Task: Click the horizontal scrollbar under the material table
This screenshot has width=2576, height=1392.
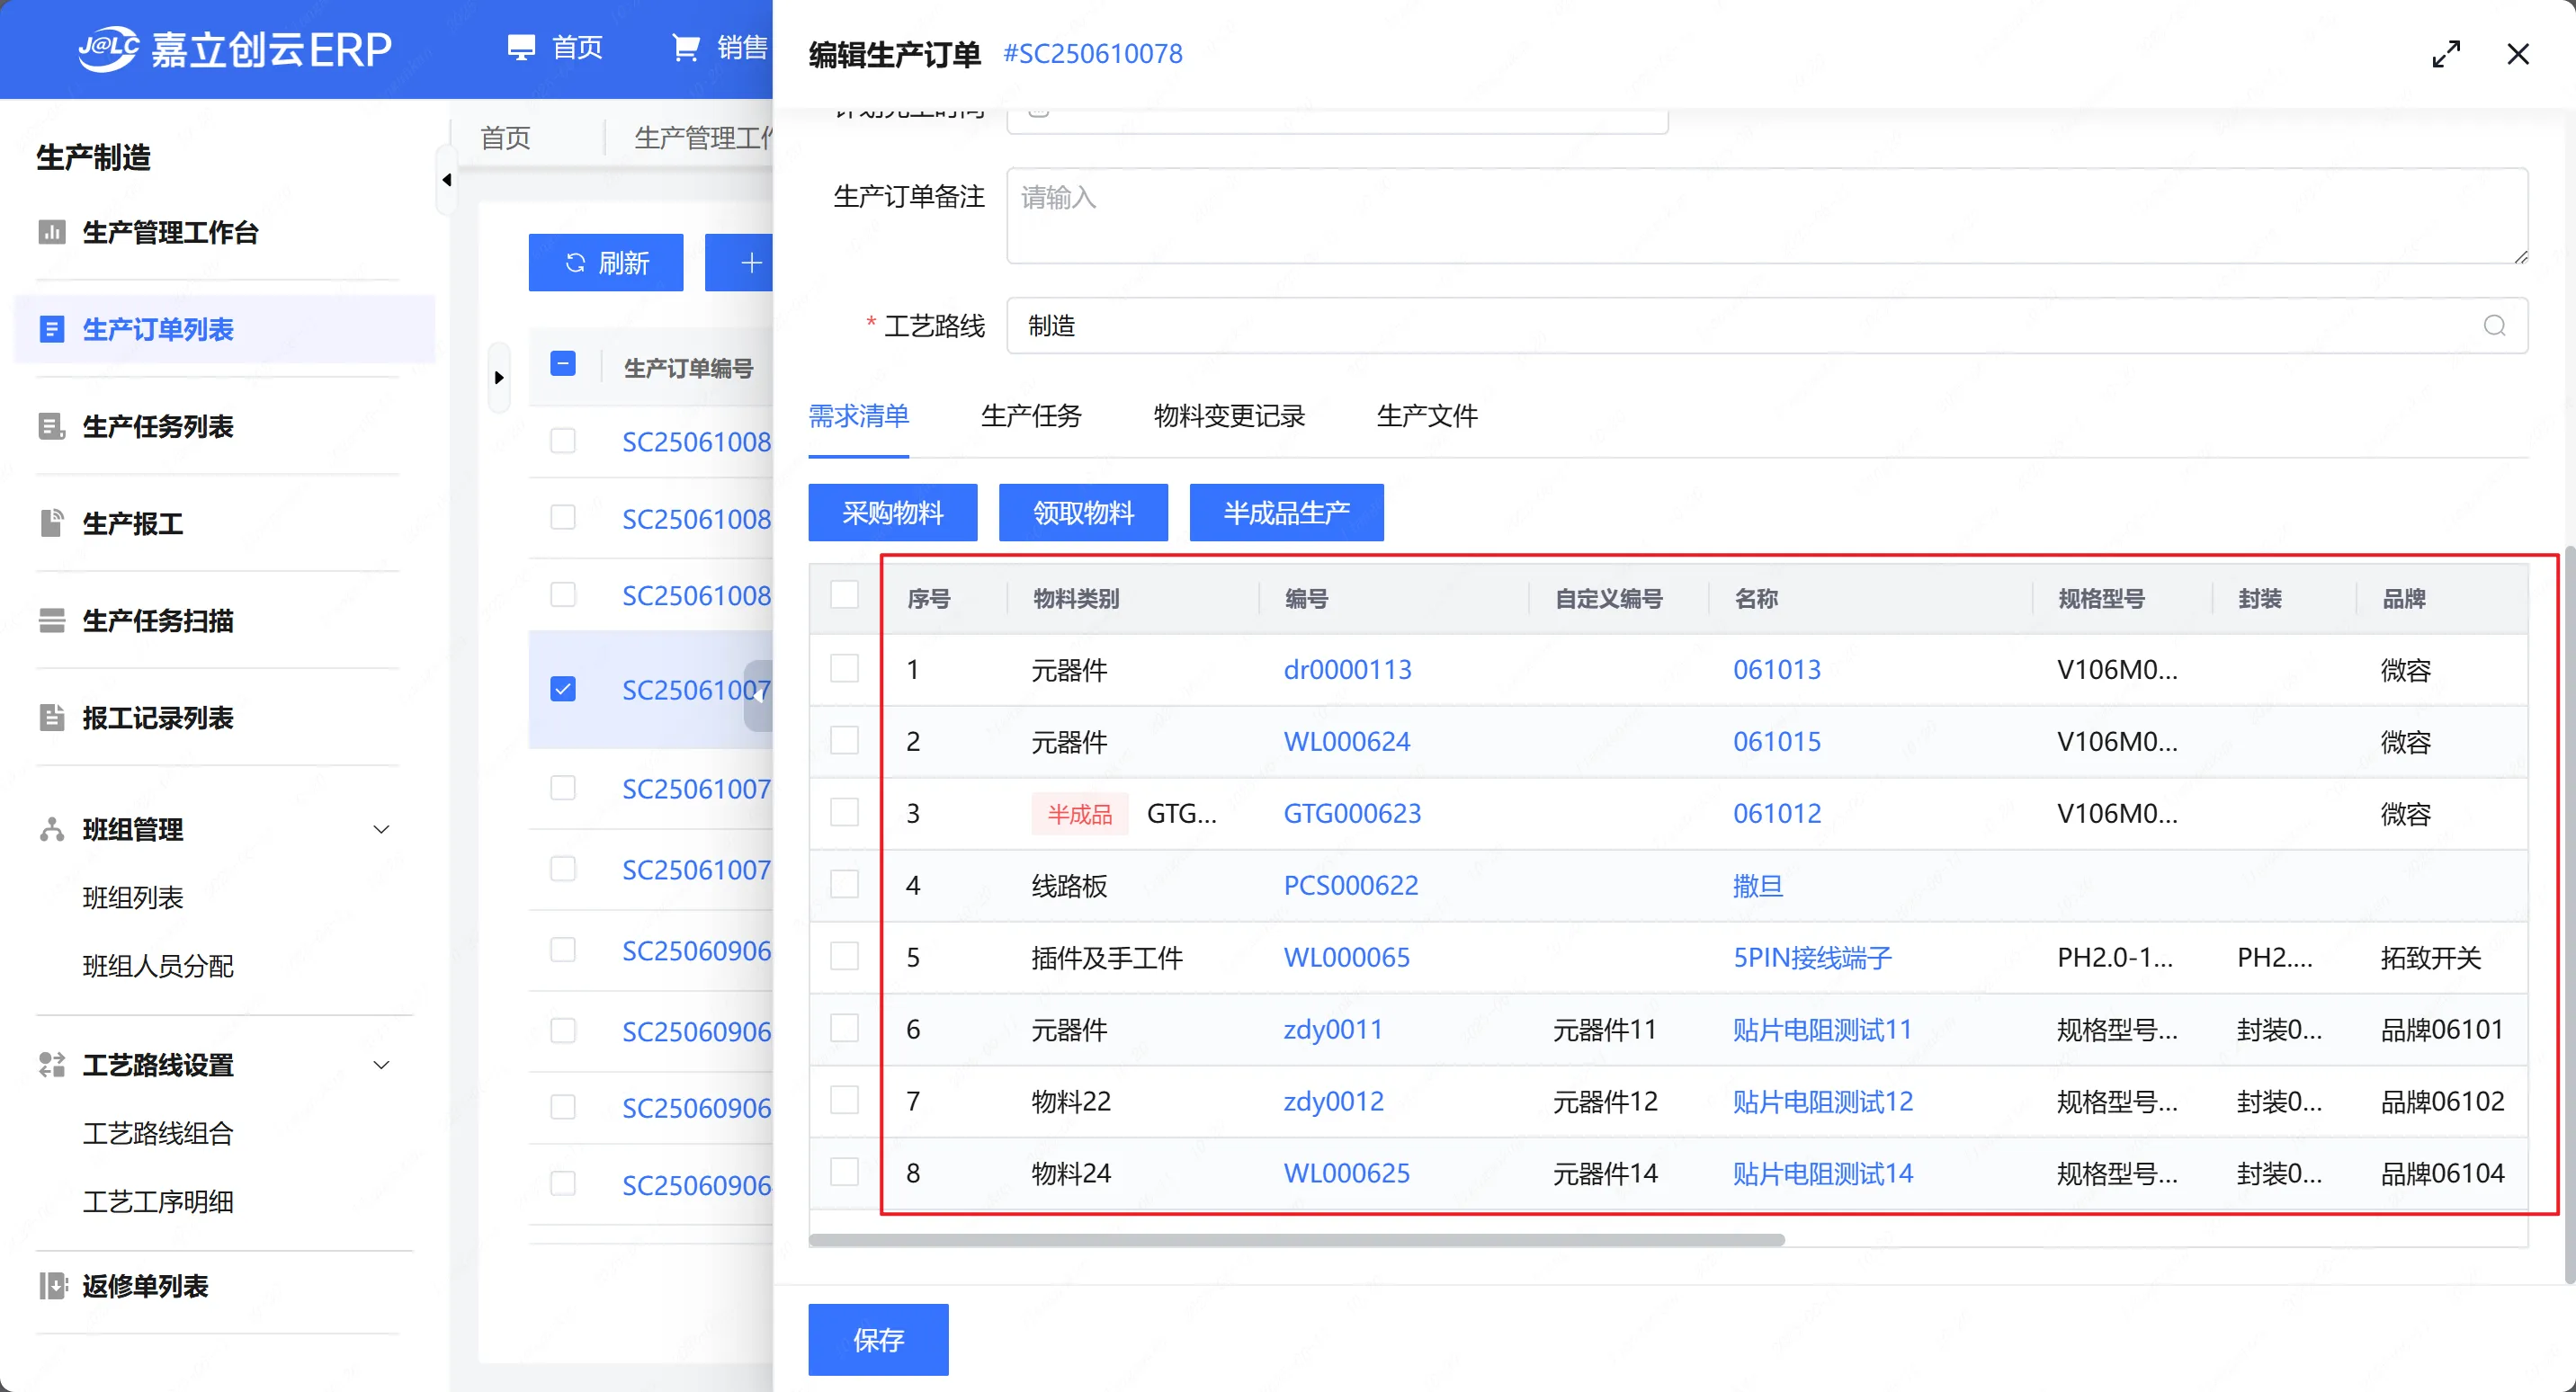Action: [x=1296, y=1240]
